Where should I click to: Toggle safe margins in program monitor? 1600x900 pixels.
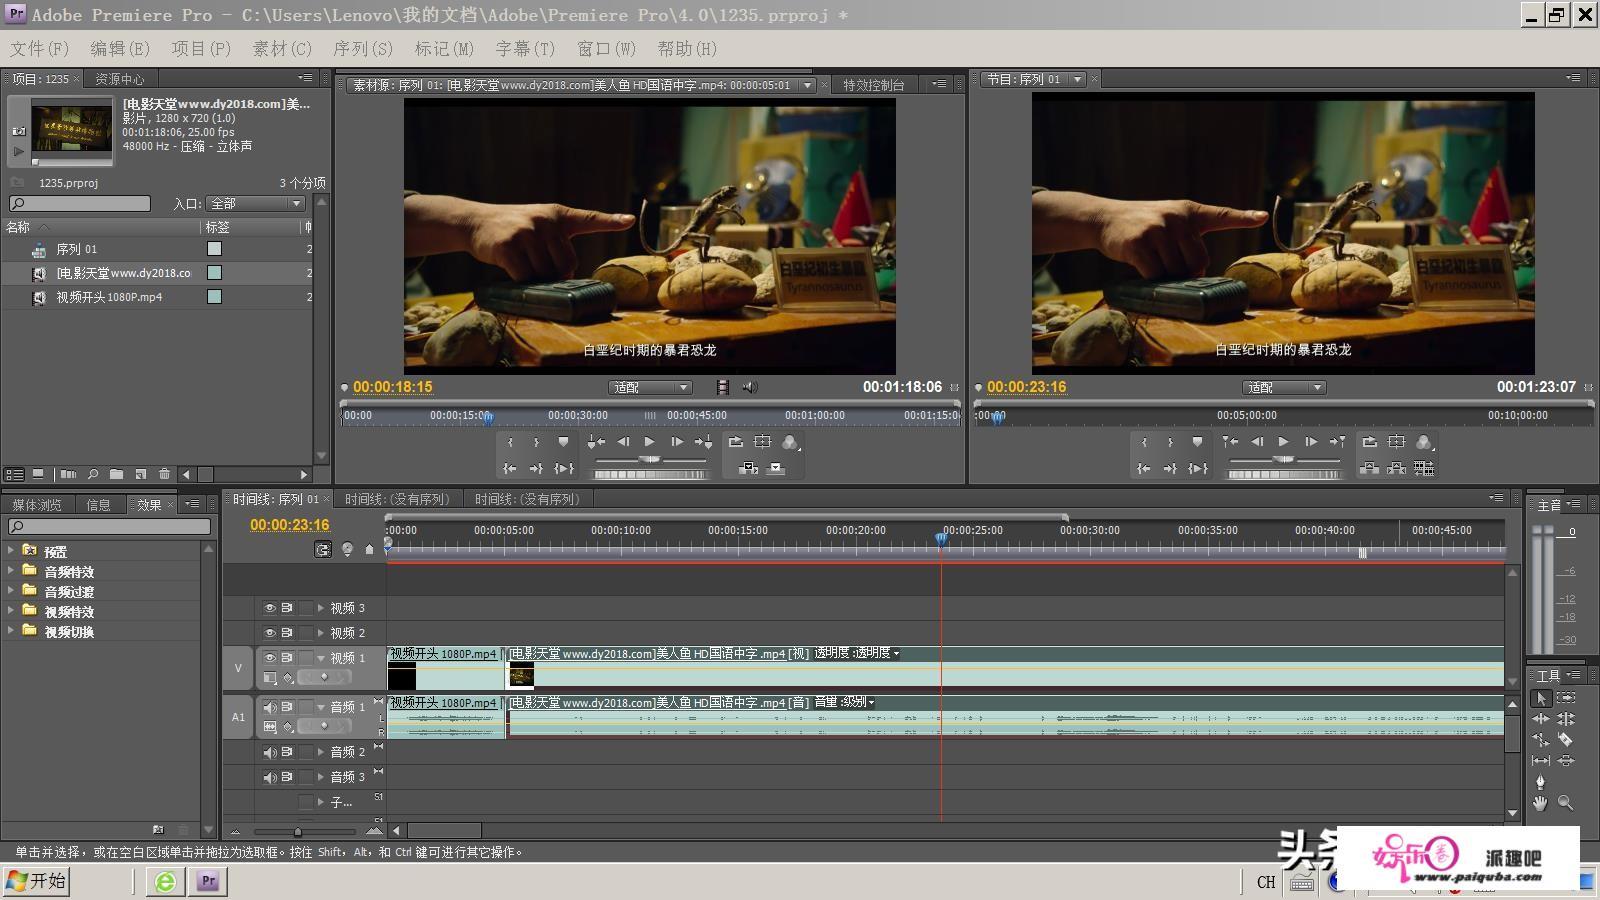pos(1397,442)
